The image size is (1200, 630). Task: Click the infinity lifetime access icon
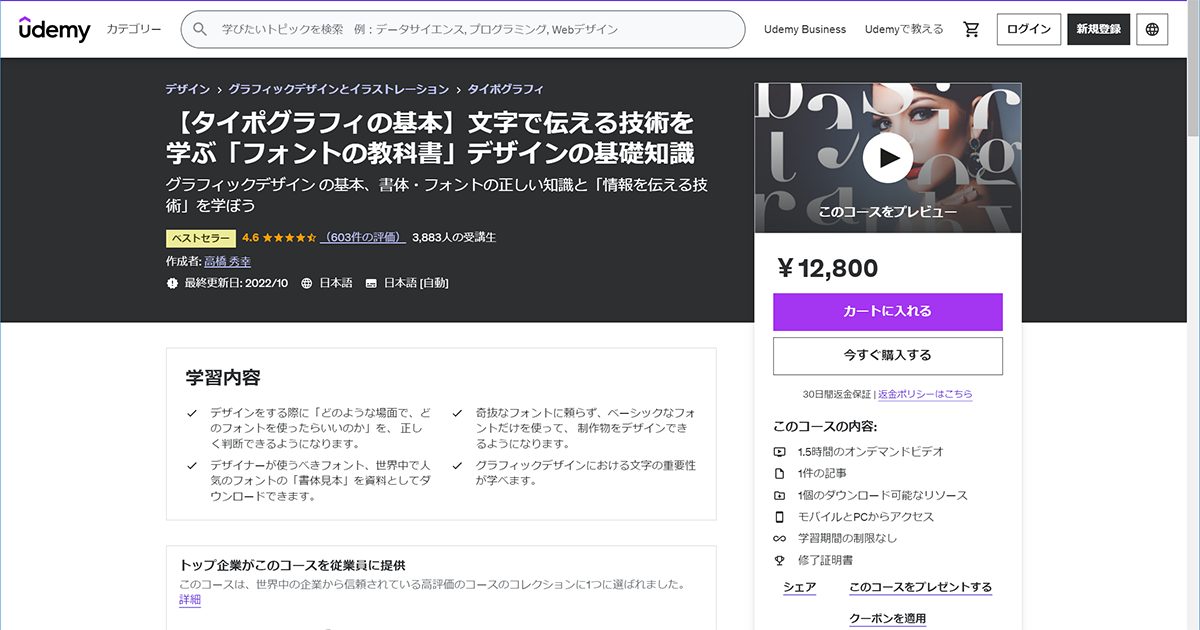780,539
